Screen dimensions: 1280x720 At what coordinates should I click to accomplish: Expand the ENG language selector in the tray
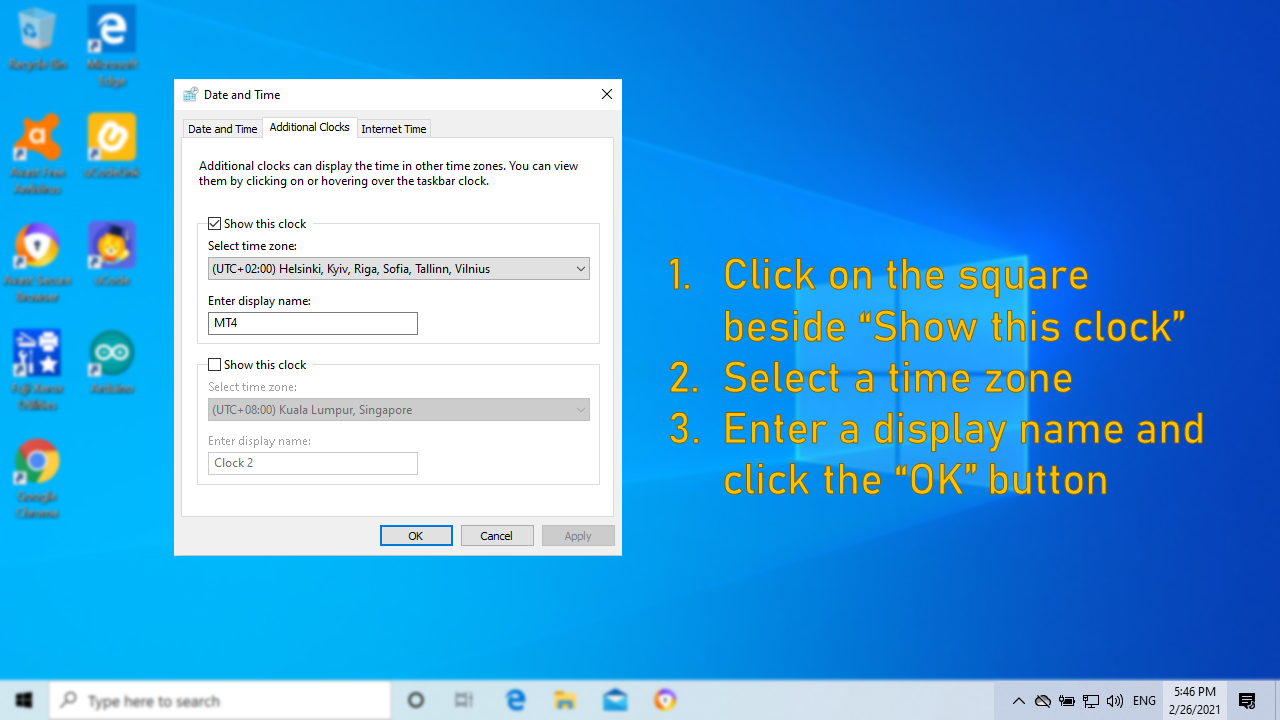point(1143,699)
